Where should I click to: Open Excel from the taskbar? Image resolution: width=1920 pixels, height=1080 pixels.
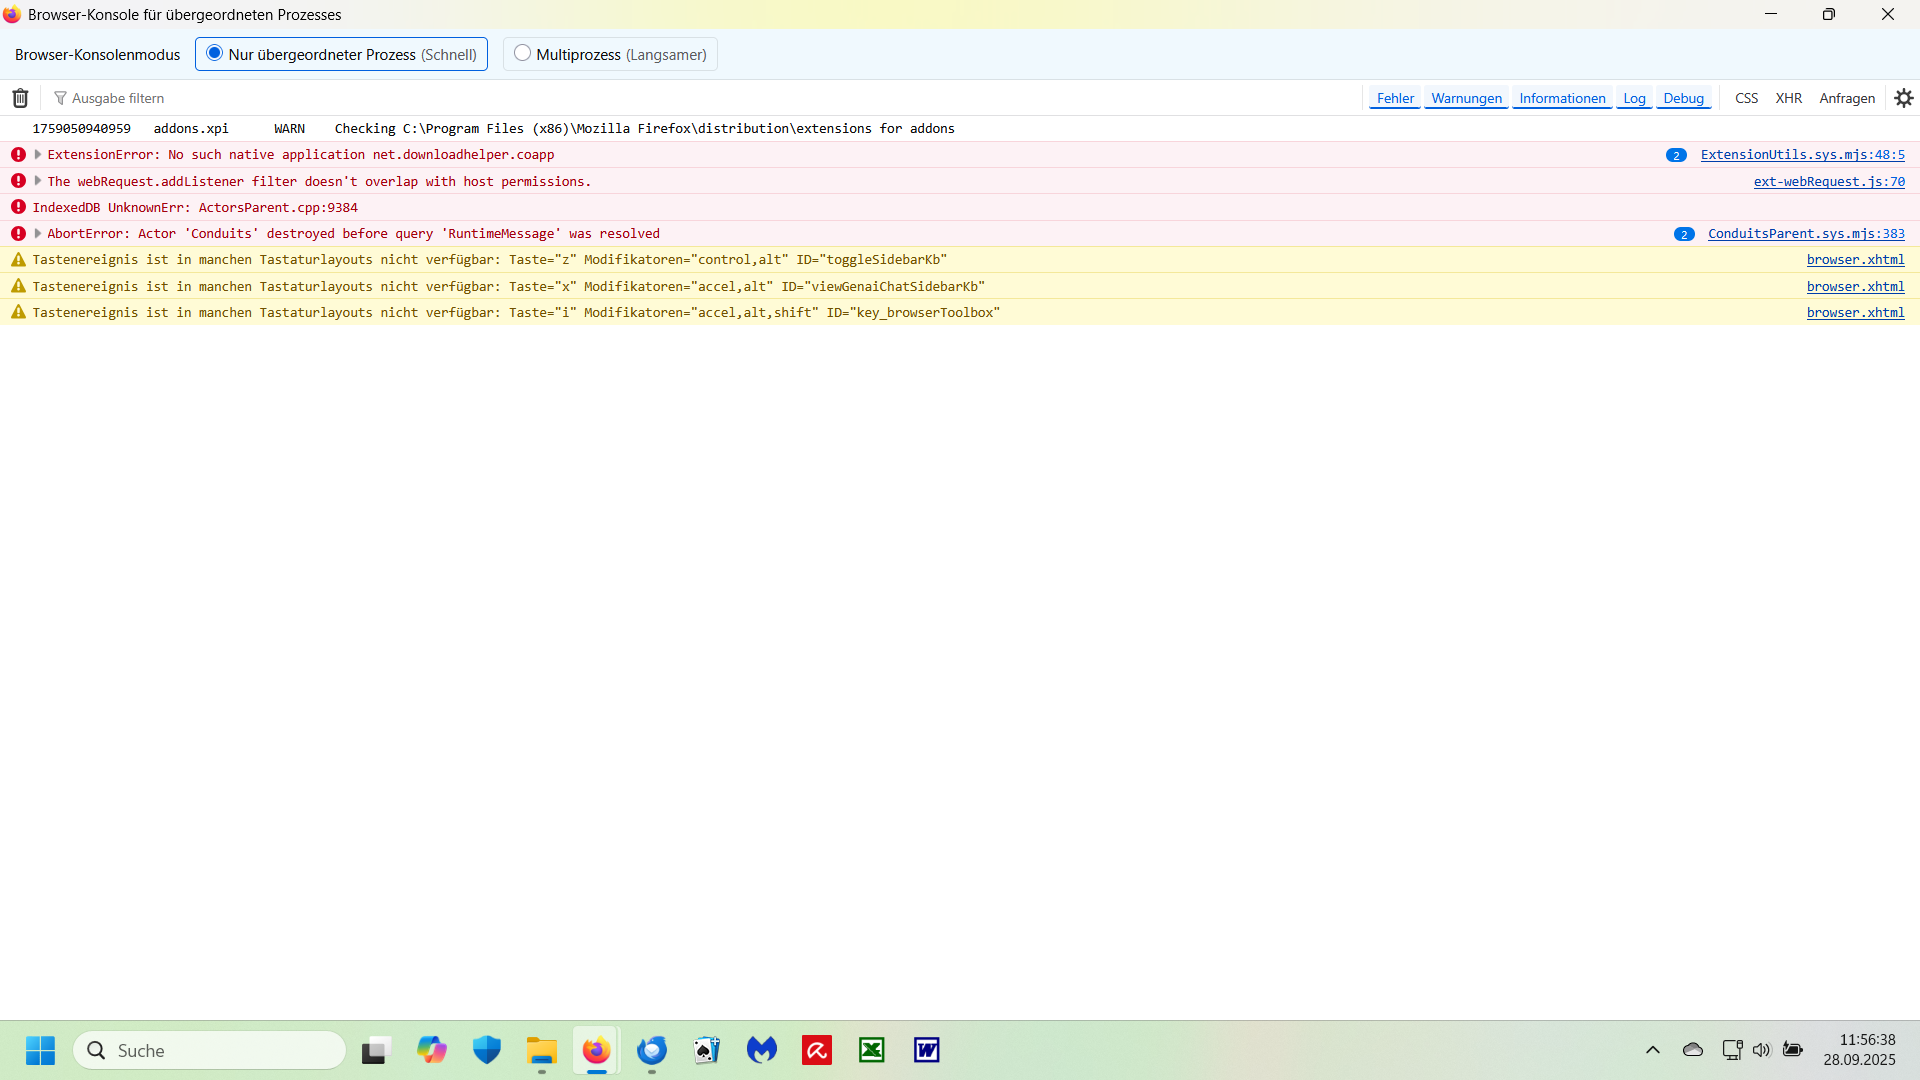click(x=871, y=1050)
